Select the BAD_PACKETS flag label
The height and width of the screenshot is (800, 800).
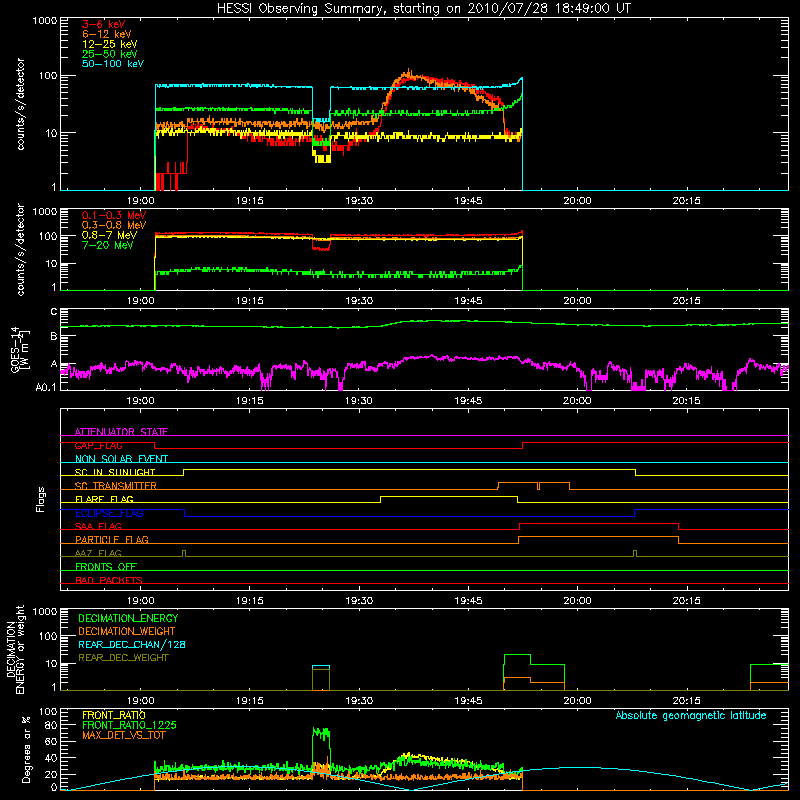pos(109,581)
